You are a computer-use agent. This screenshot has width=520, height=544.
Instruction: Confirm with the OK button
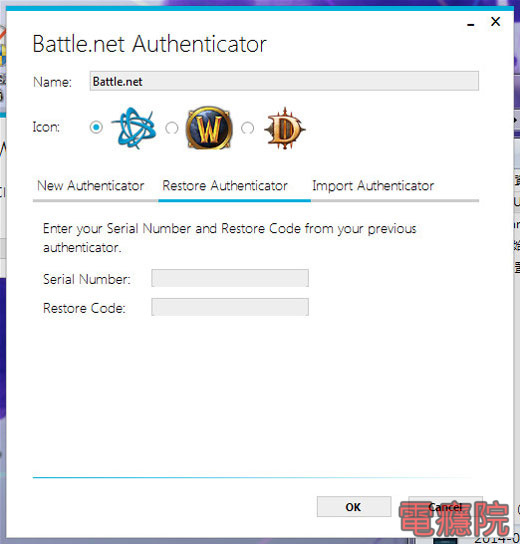click(x=354, y=507)
